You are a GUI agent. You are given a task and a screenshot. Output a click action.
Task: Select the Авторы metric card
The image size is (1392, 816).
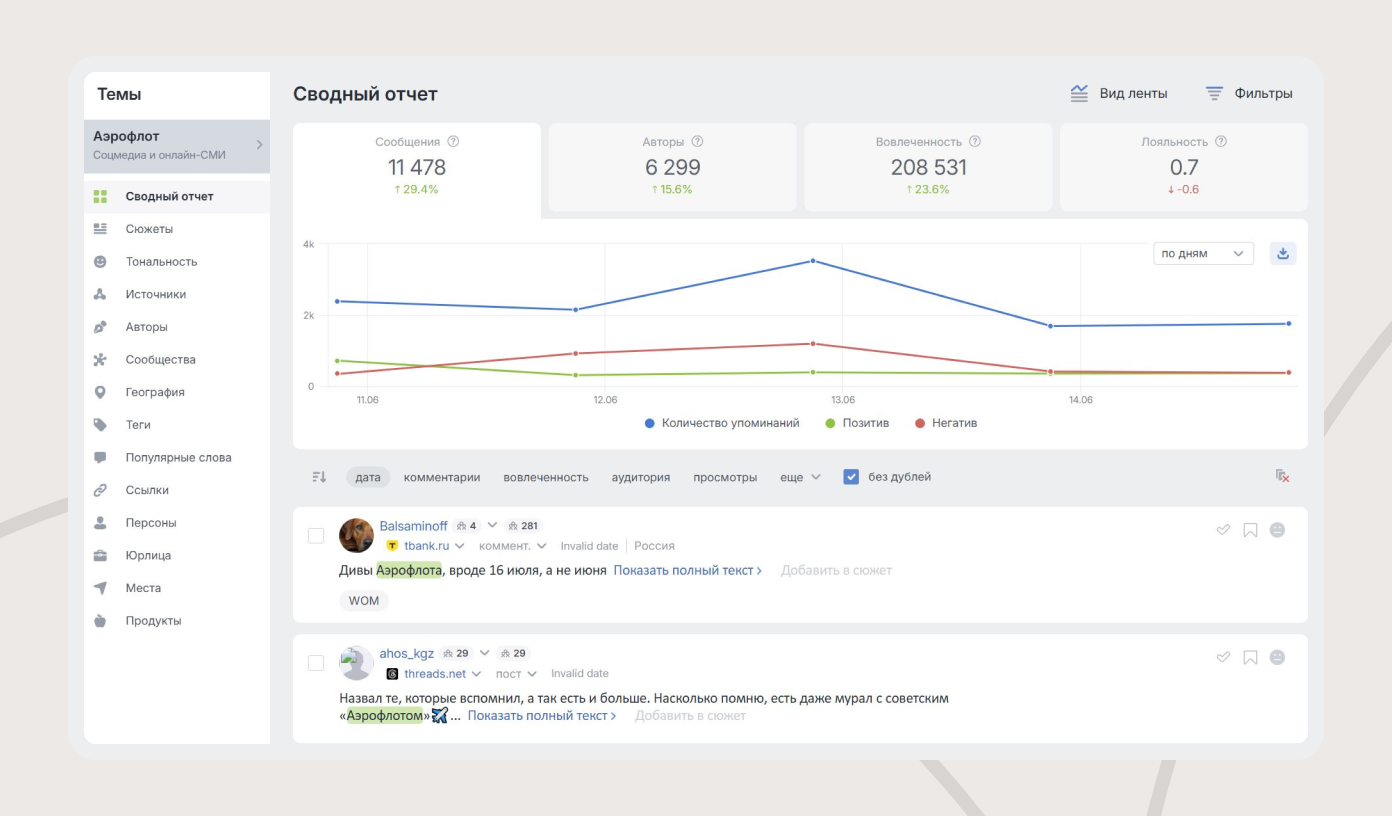coord(672,167)
